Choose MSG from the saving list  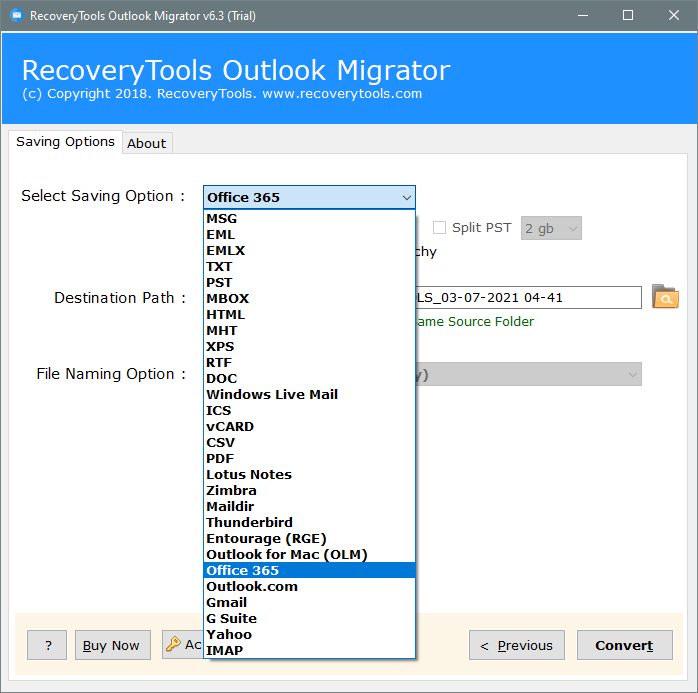point(309,219)
